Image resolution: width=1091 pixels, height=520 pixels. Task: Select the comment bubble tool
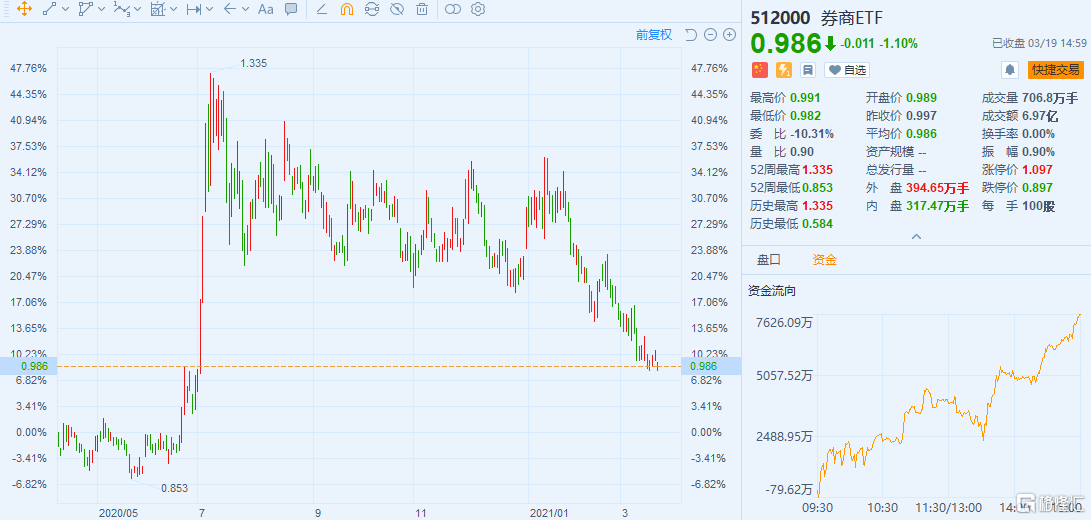[291, 10]
